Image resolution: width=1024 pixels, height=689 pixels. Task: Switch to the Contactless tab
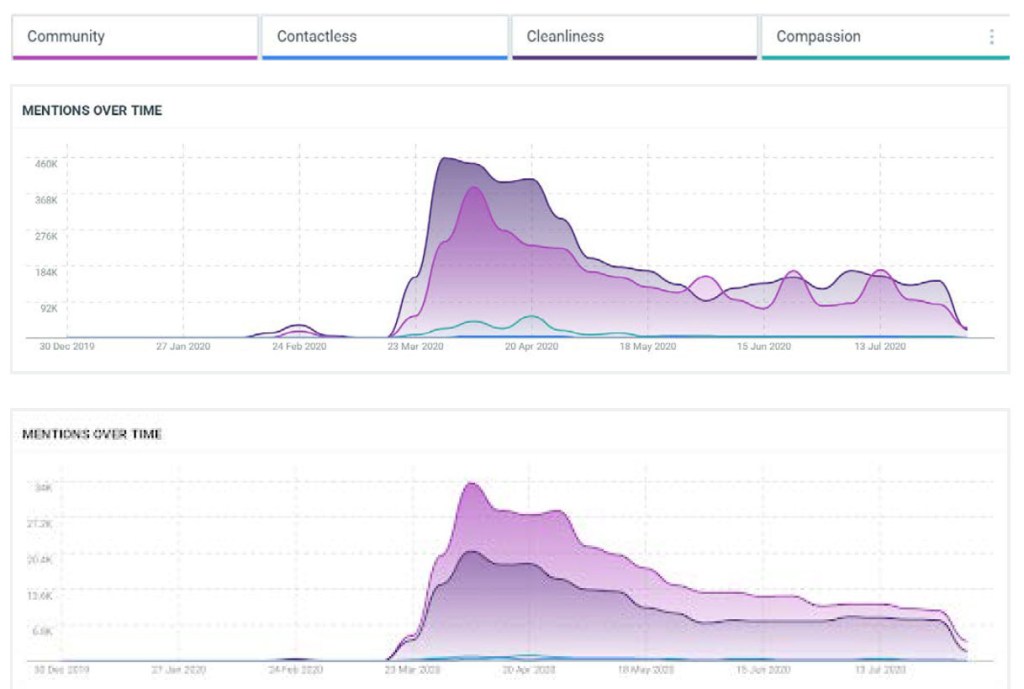click(x=316, y=37)
